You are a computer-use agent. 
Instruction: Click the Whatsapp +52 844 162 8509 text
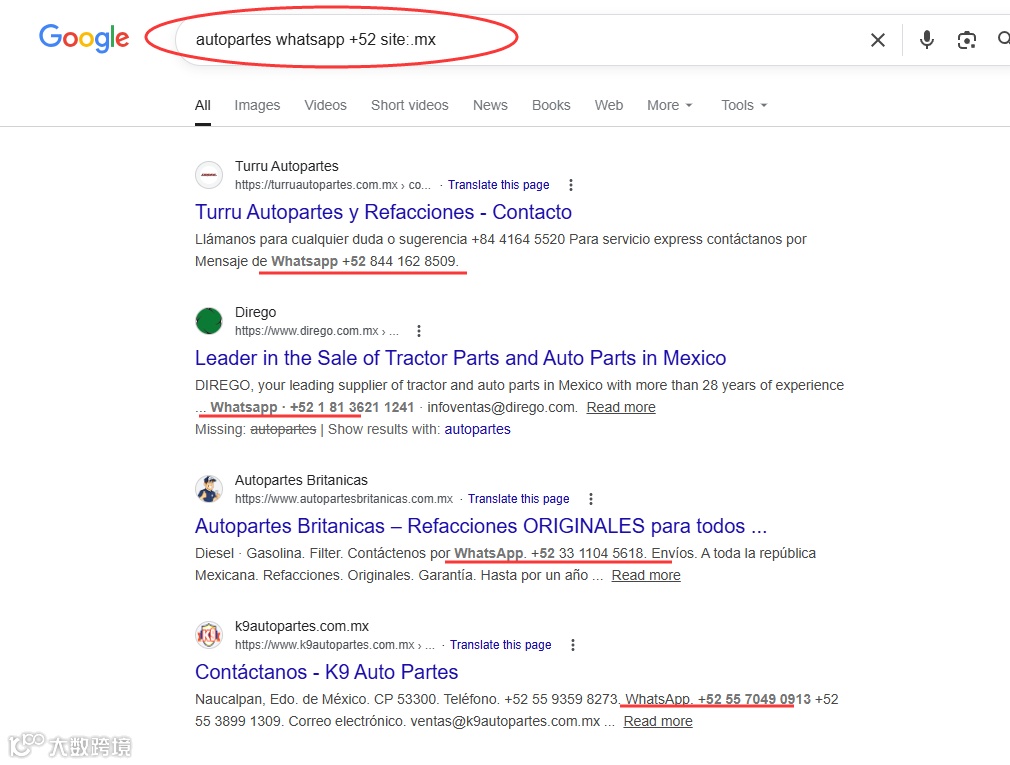click(364, 261)
